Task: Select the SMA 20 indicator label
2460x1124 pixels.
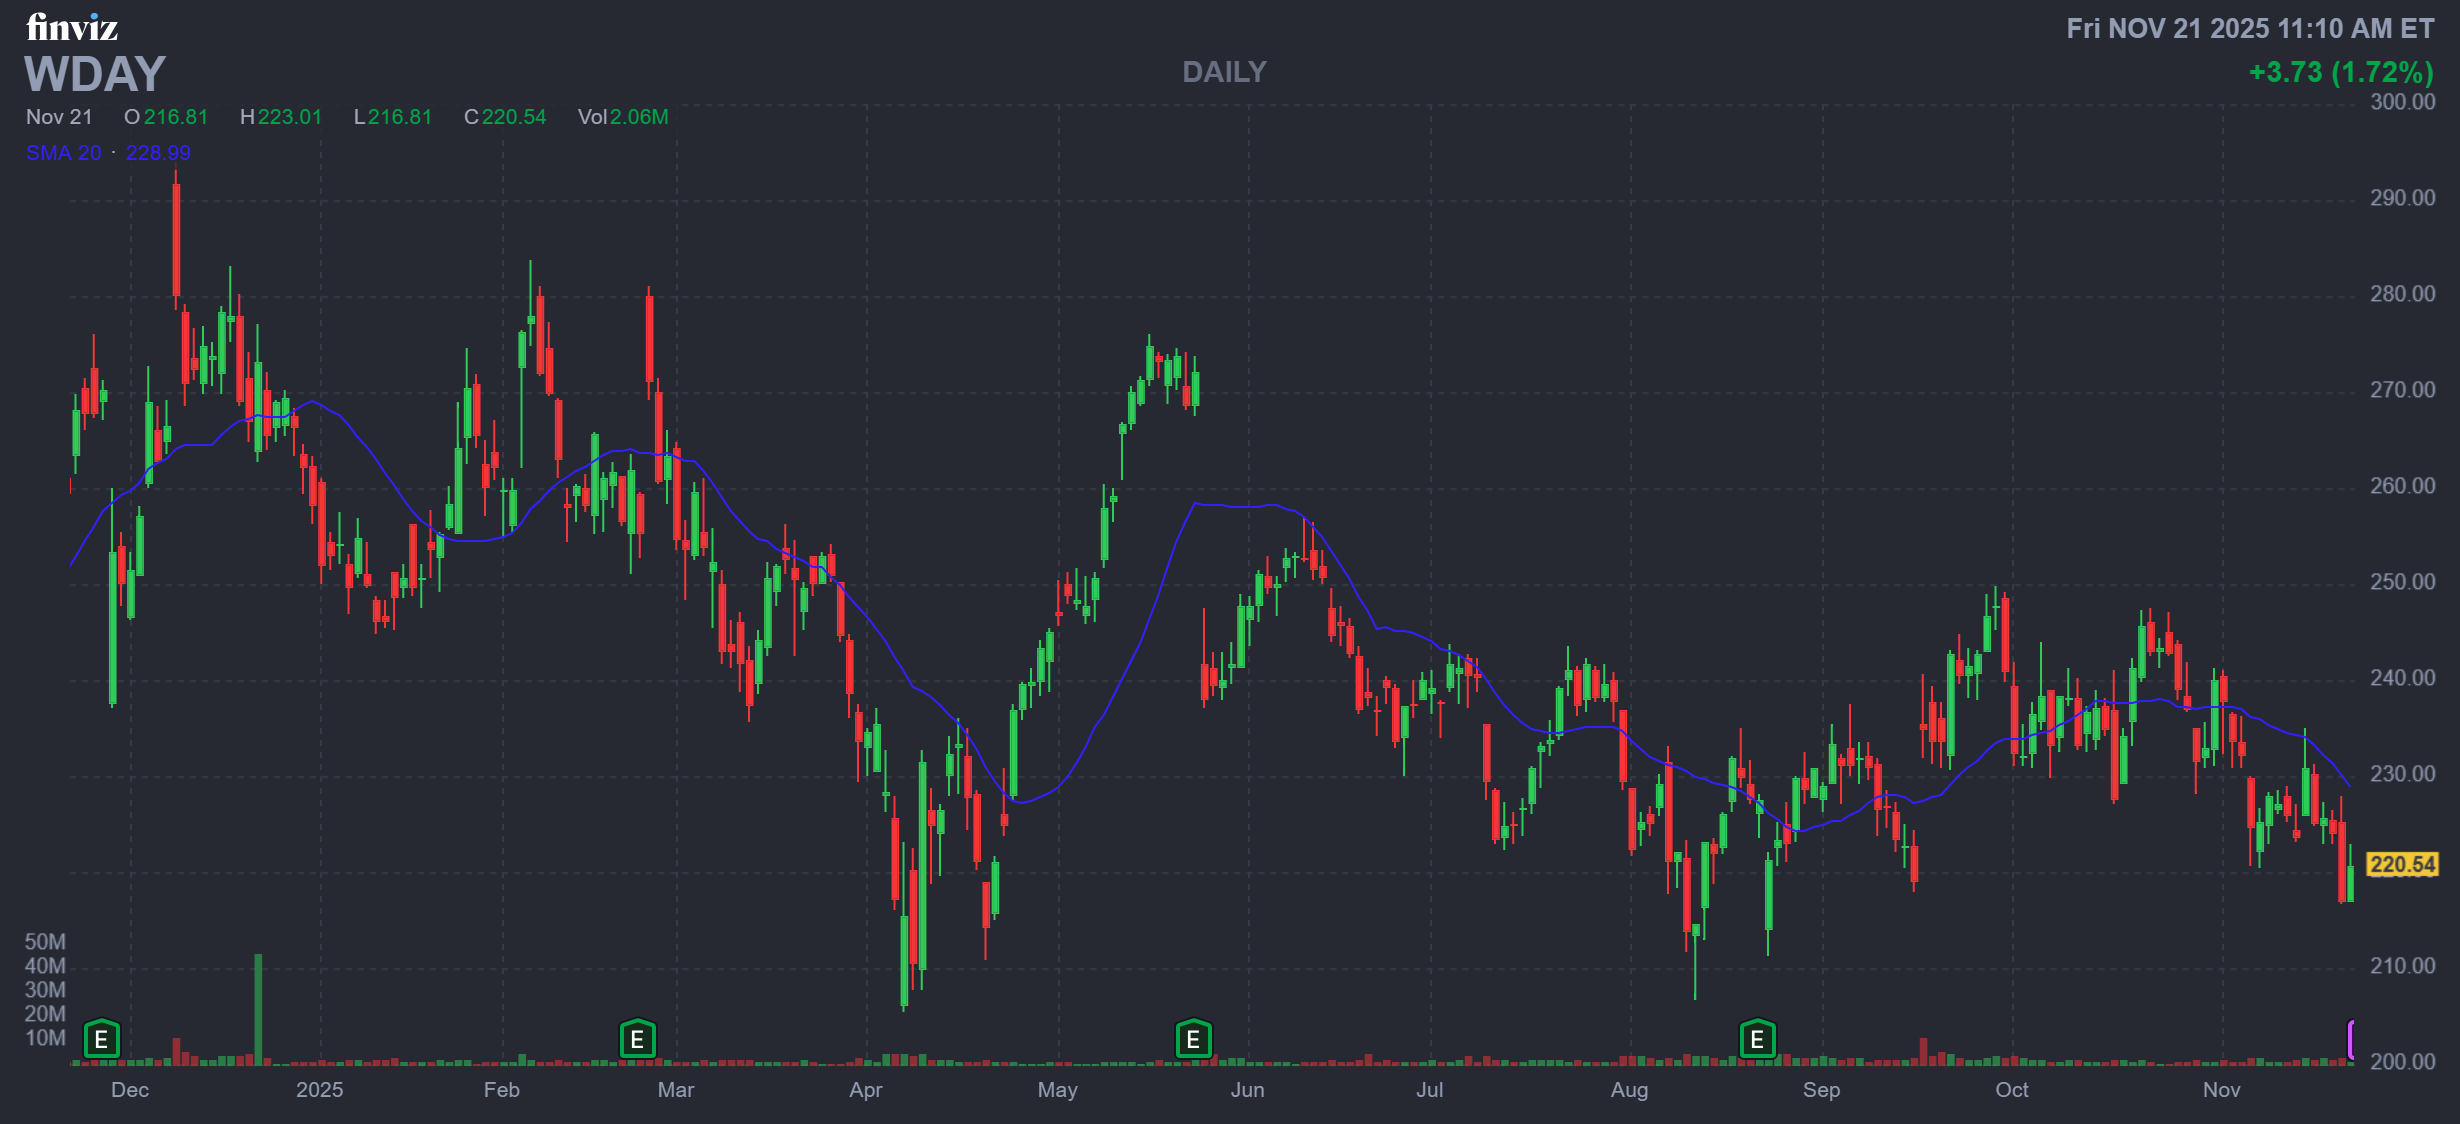Action: [64, 153]
